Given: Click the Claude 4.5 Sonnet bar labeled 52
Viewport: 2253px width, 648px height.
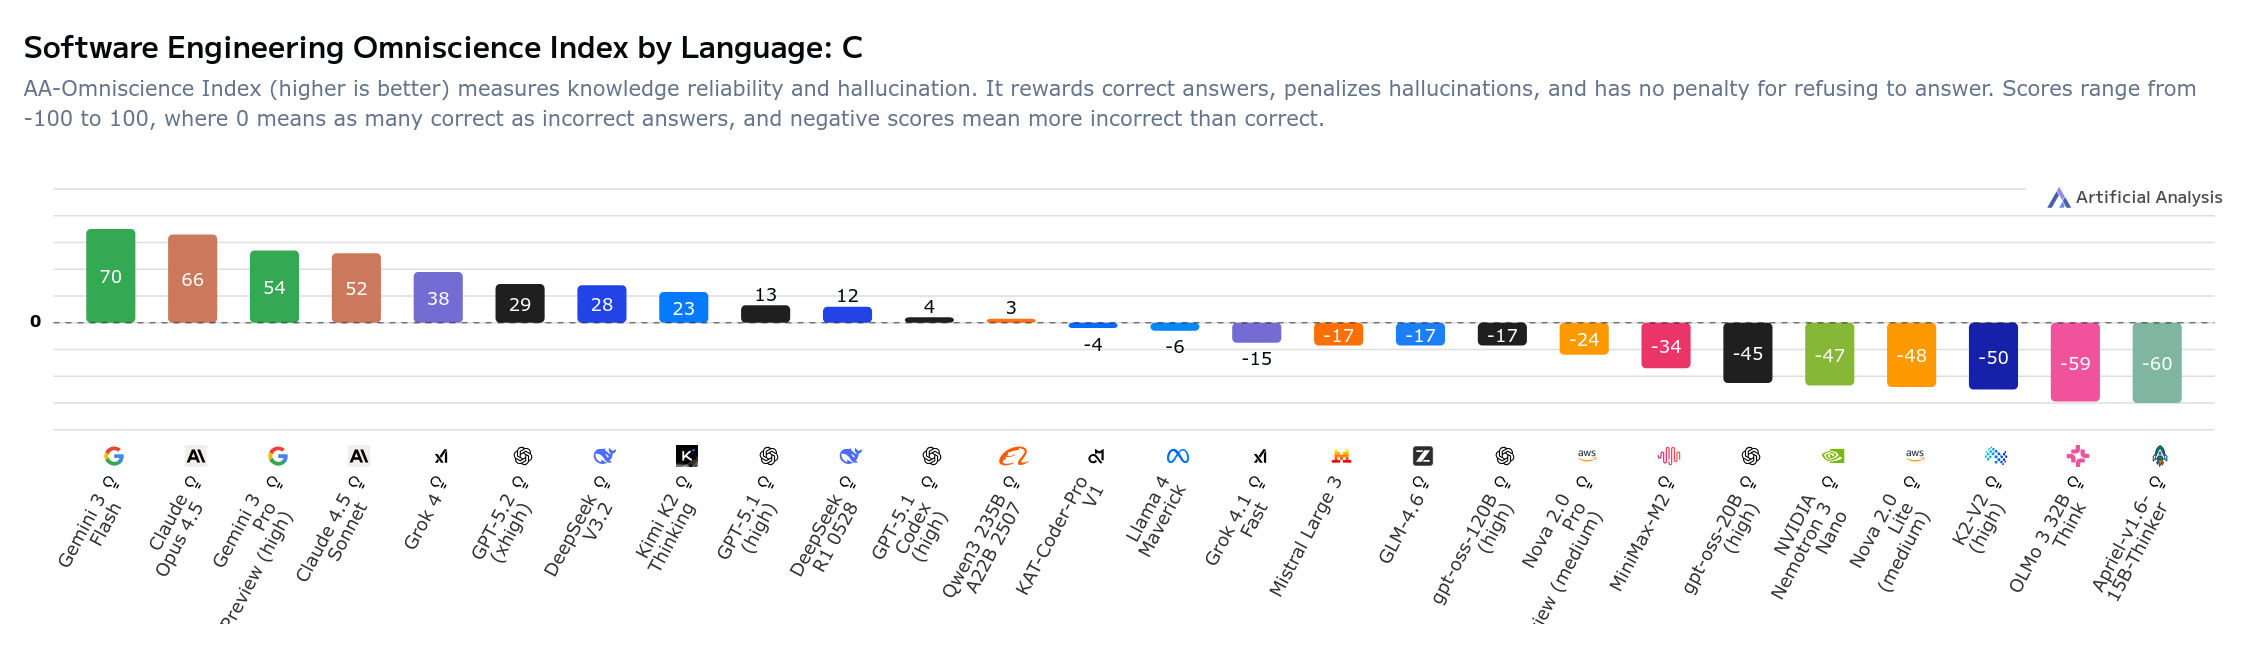Looking at the screenshot, I should (356, 288).
